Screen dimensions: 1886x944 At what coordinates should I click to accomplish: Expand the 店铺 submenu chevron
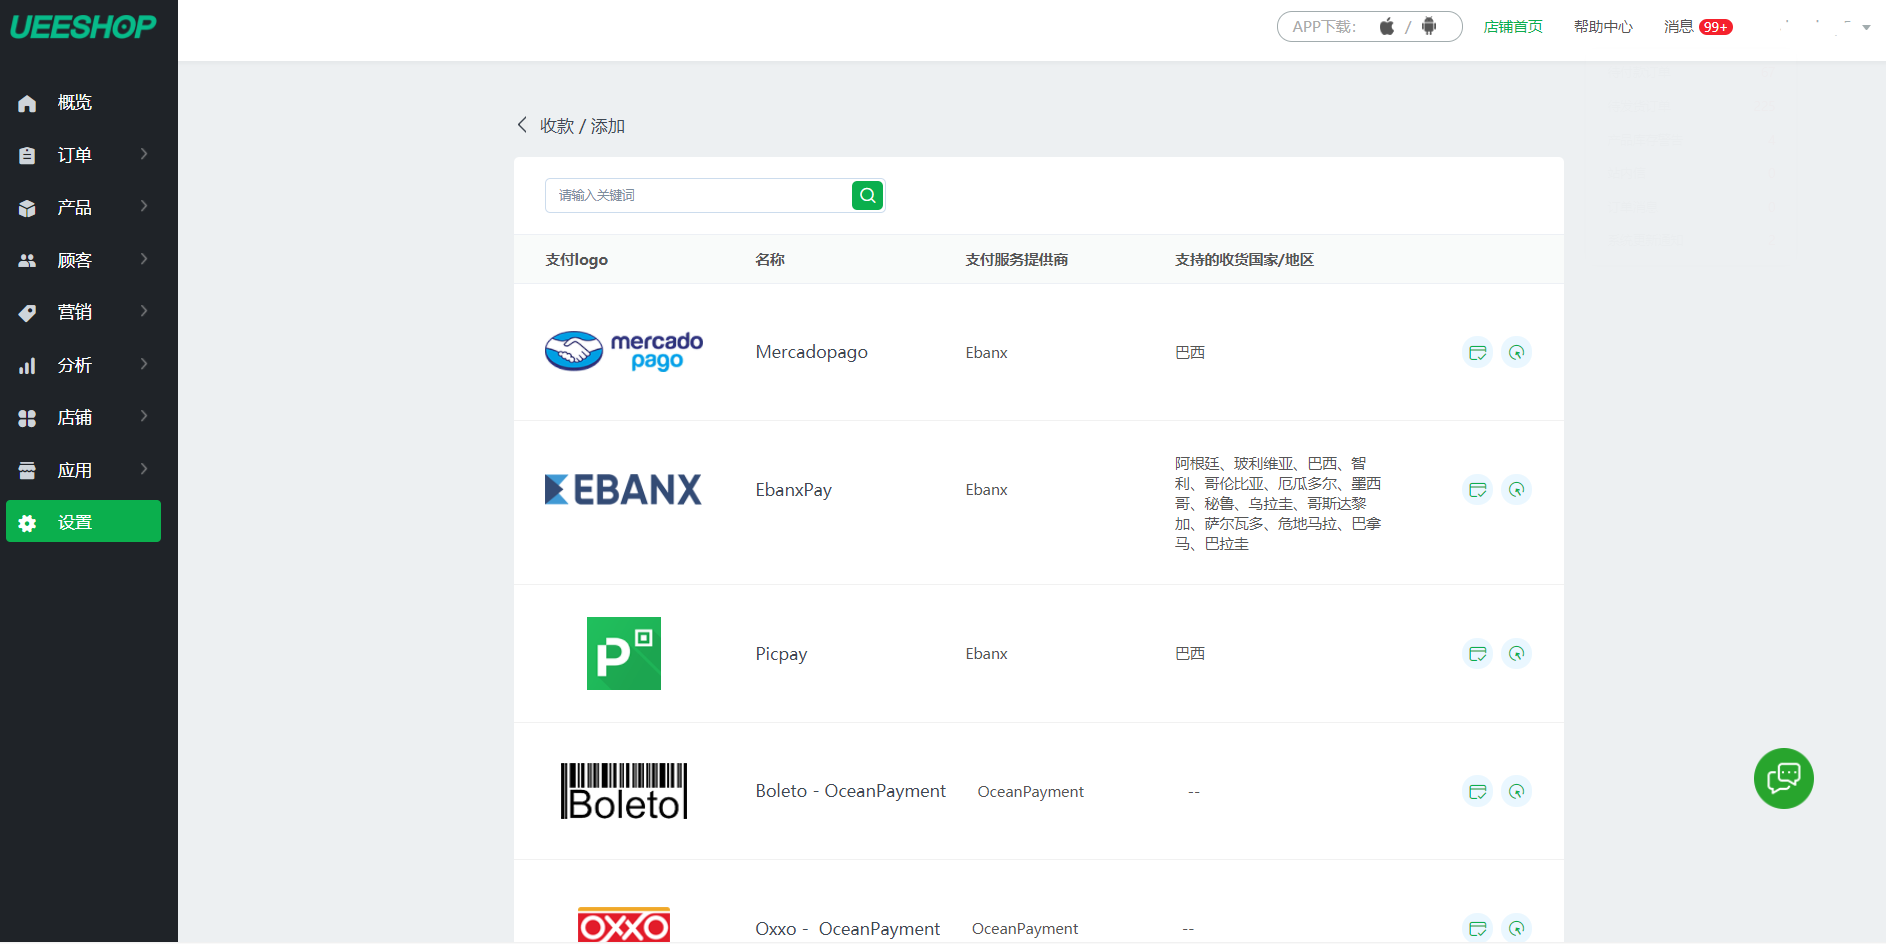click(x=144, y=416)
